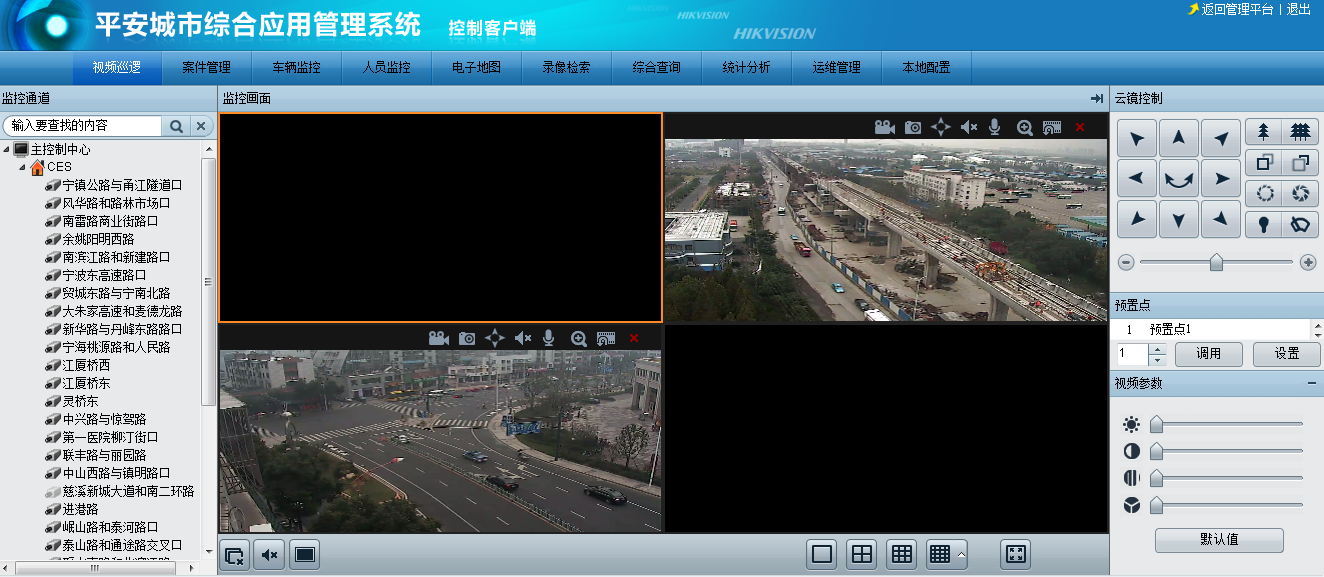This screenshot has width=1324, height=577.
Task: Open 电子地图 tab
Action: (x=477, y=68)
